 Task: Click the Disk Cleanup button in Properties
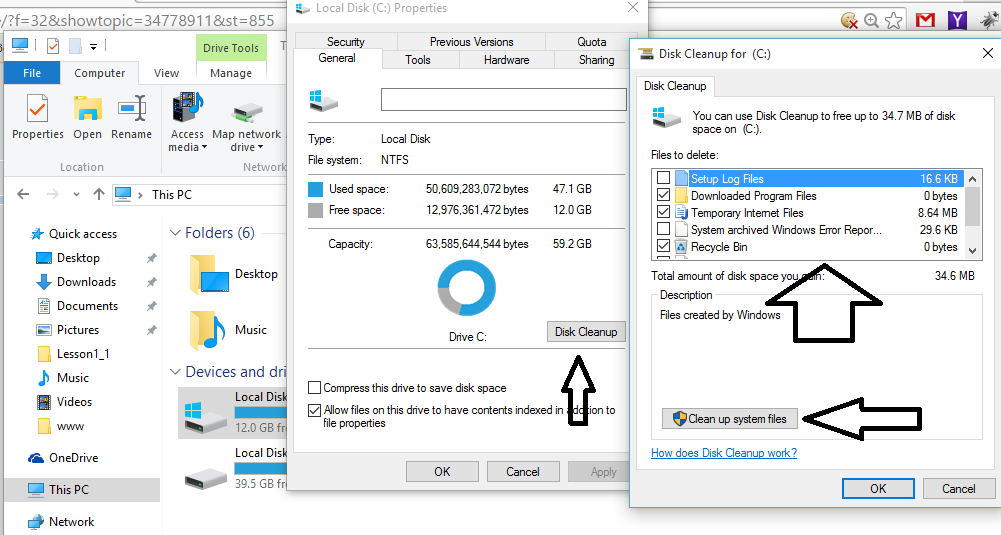point(586,332)
